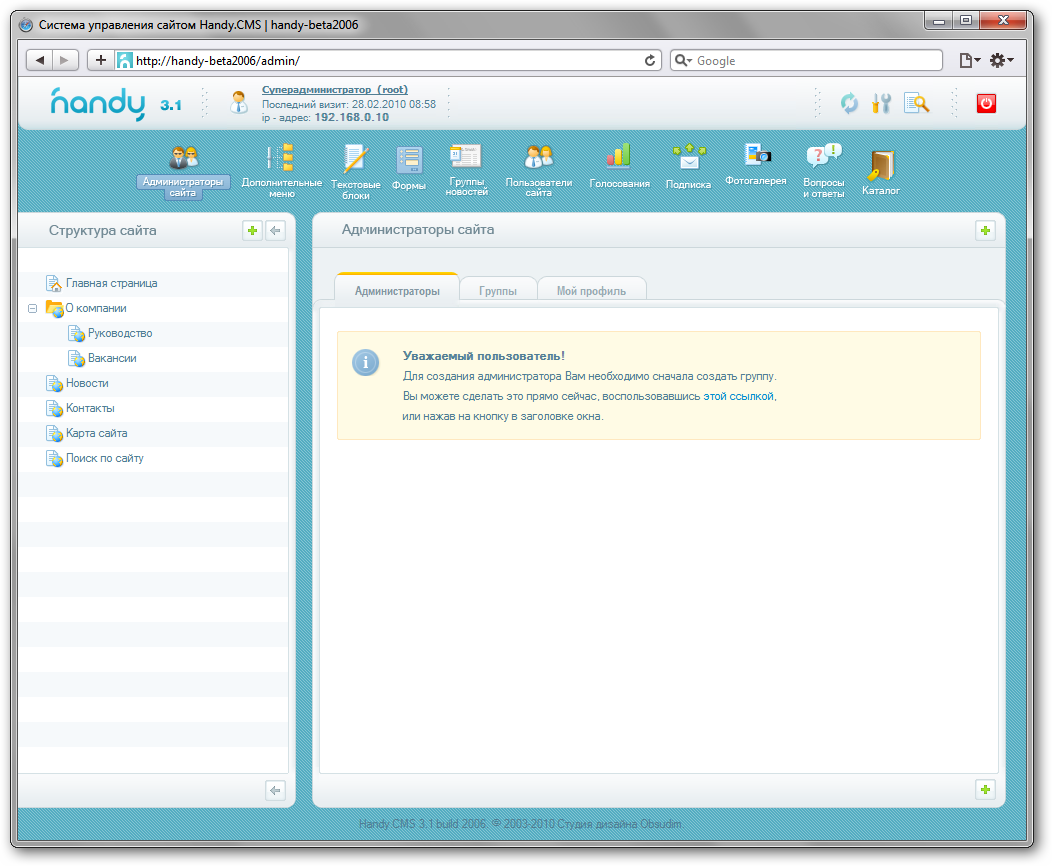
Task: Switch to the 'Группы' tab
Action: point(497,291)
